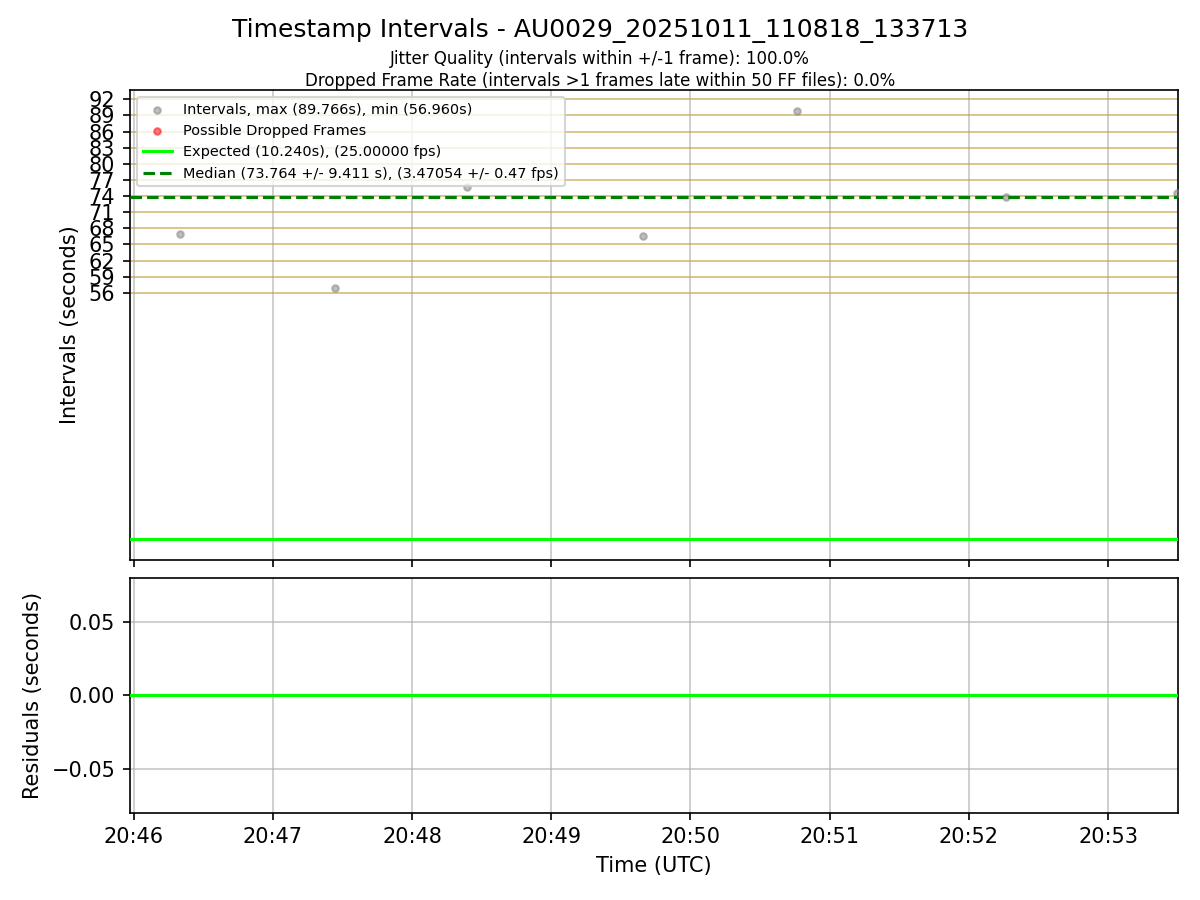The width and height of the screenshot is (1200, 900).
Task: Select the lowest gray data point near 56.960s
Action: click(x=335, y=288)
